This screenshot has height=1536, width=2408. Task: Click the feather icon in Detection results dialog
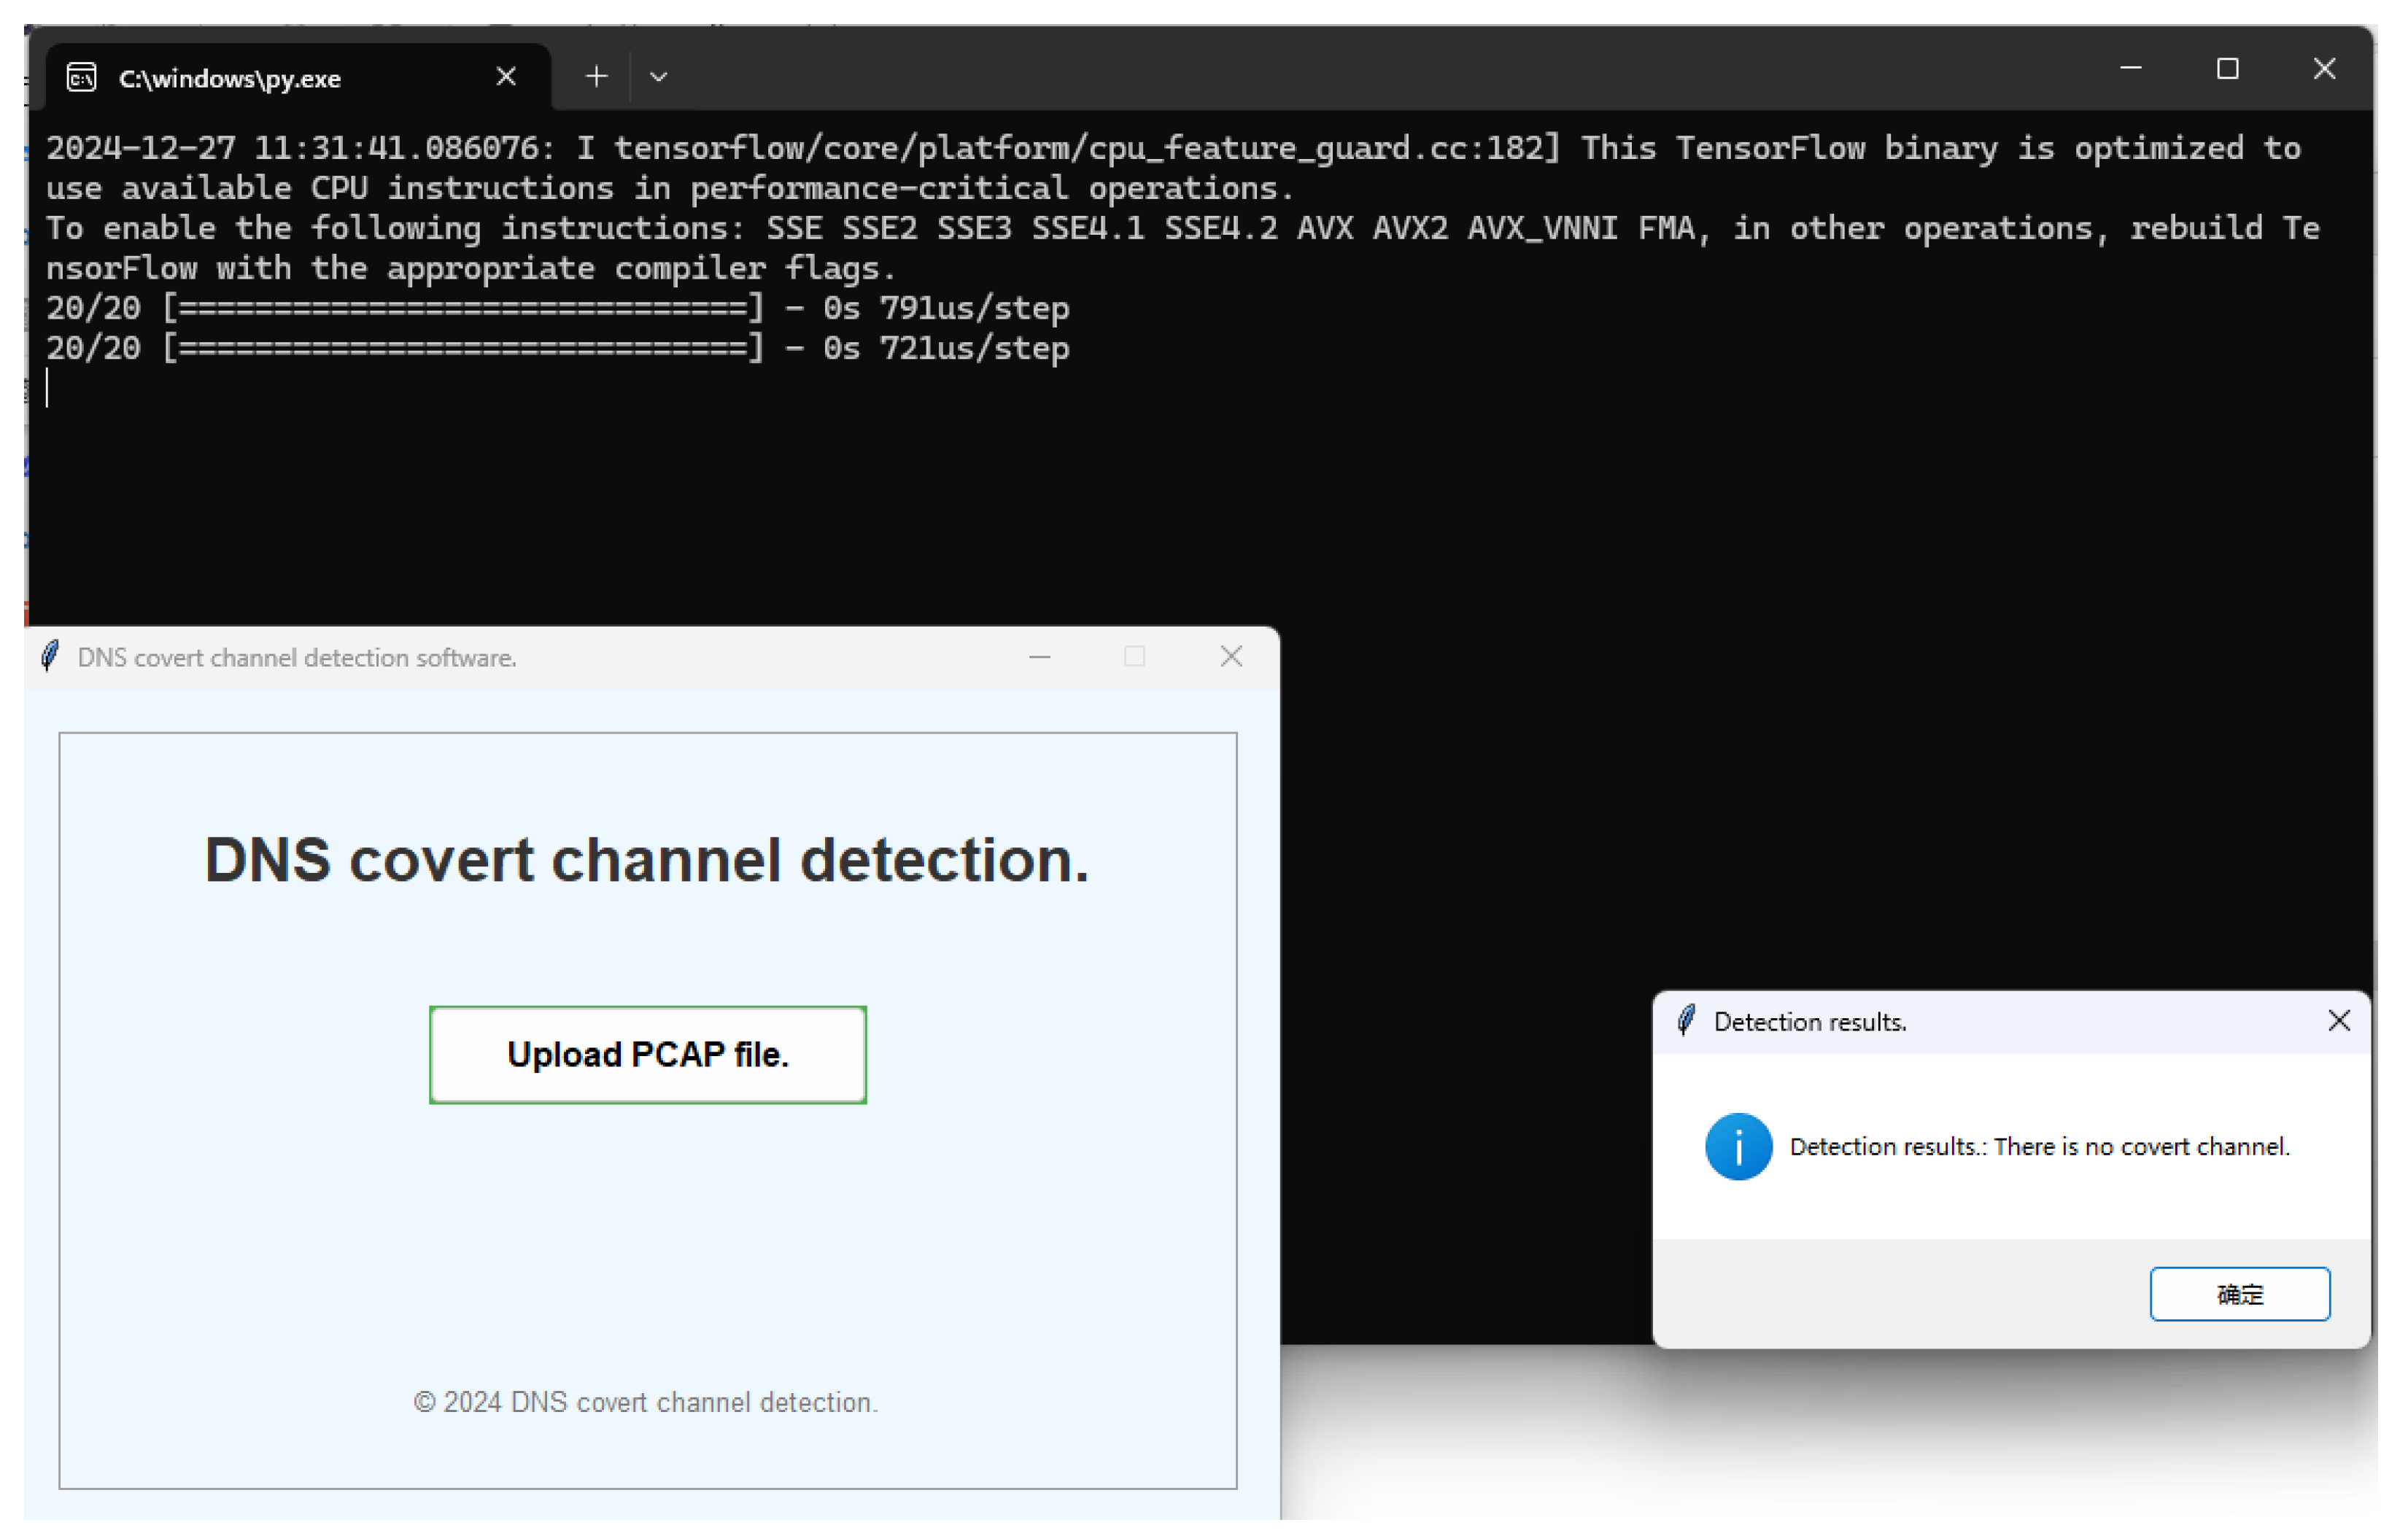[x=1686, y=1021]
